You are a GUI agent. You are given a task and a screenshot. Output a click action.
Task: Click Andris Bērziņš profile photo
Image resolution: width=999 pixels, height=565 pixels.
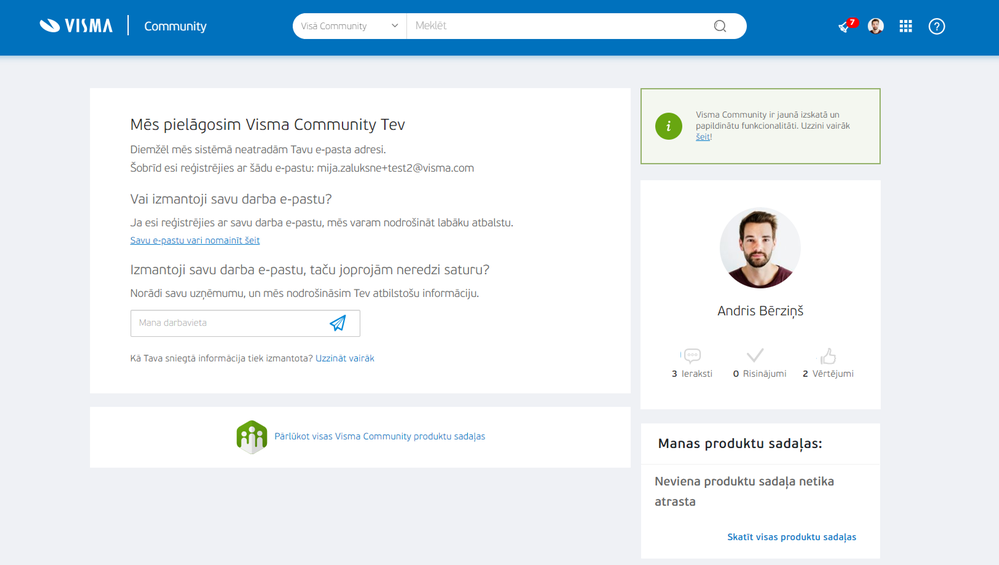pos(760,248)
